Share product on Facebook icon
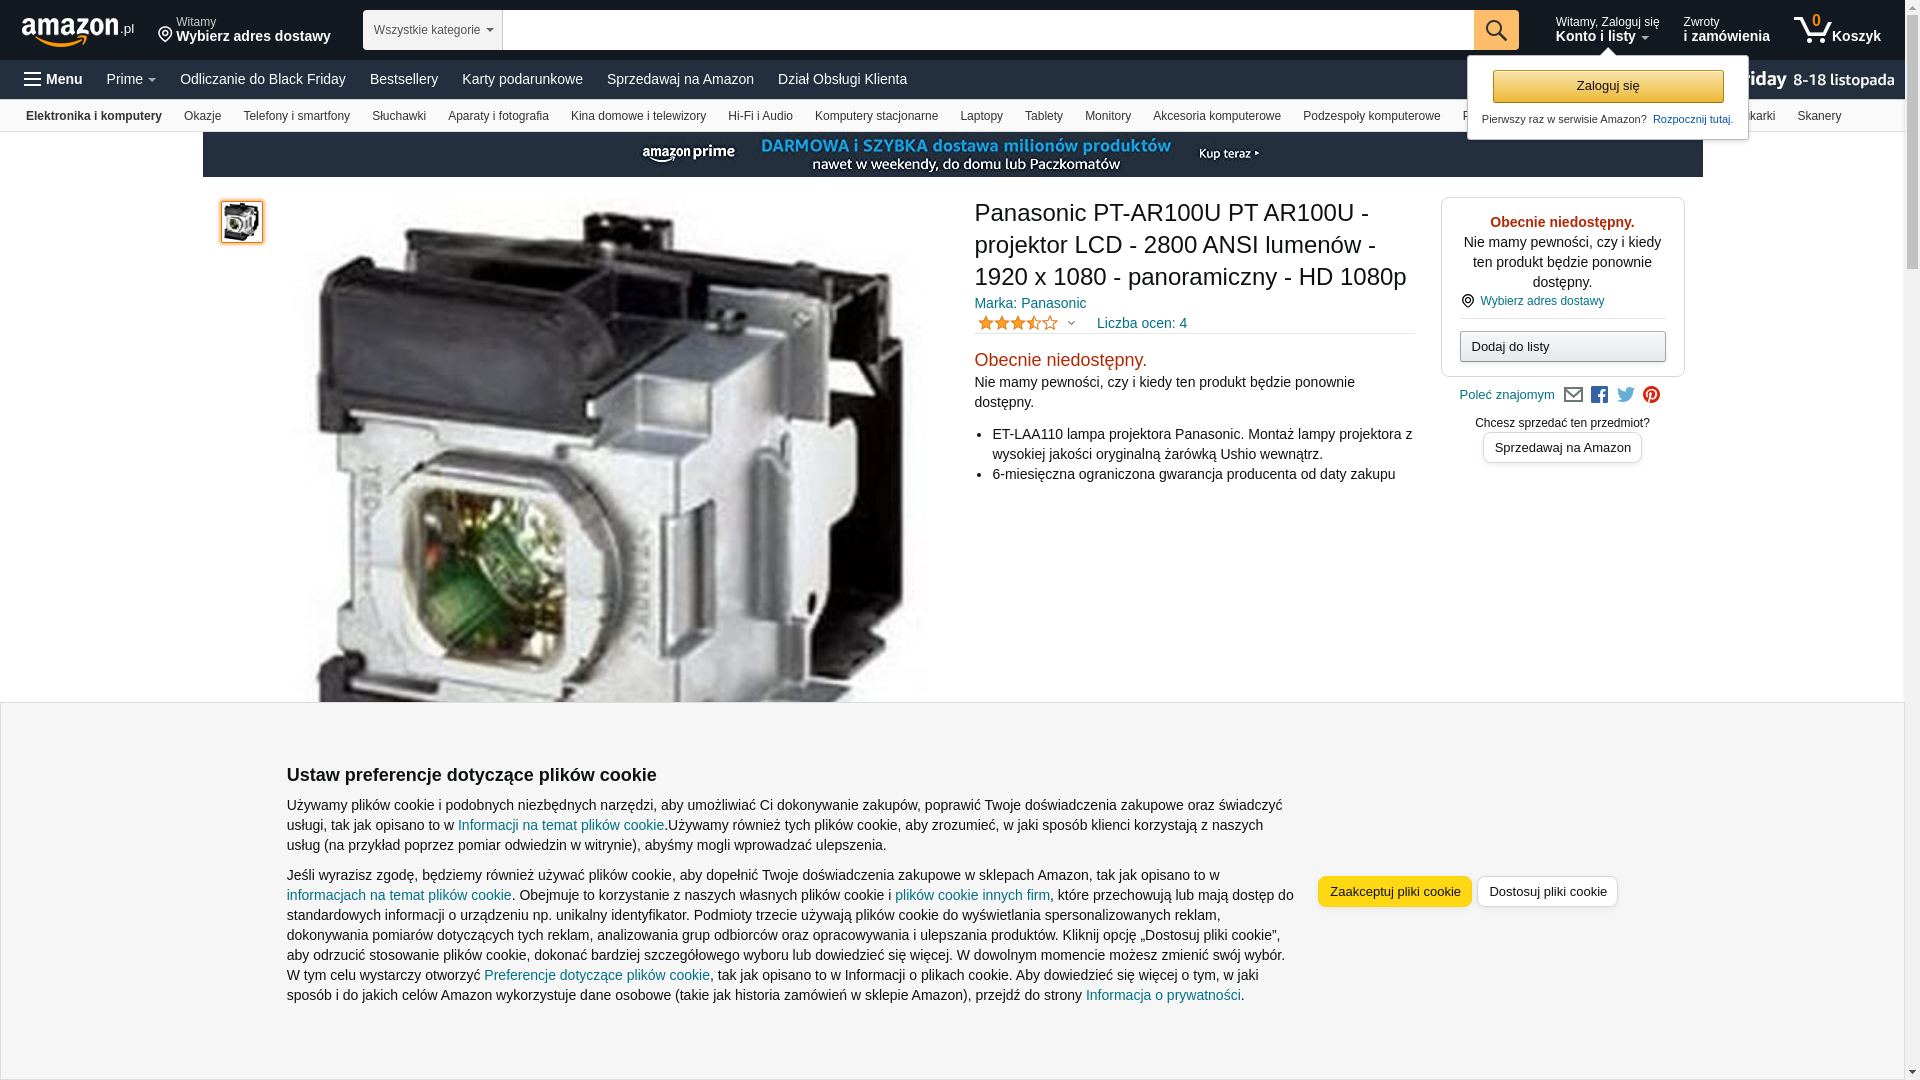The width and height of the screenshot is (1920, 1080). point(1599,395)
